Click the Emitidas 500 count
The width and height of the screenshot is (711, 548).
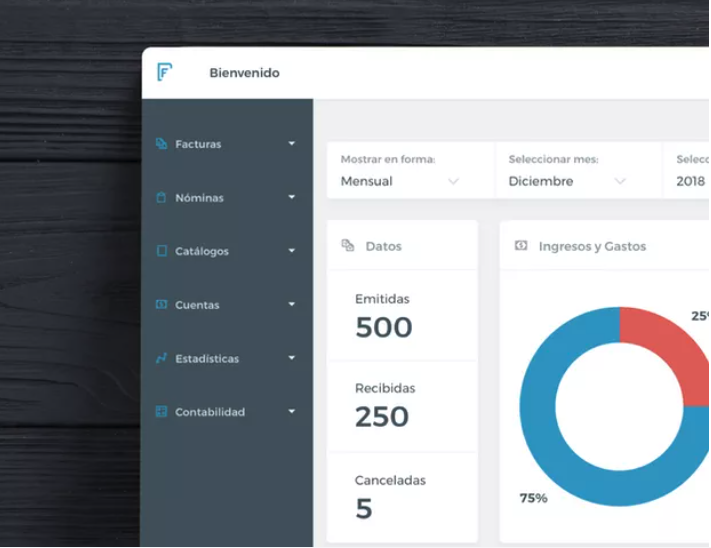[x=384, y=327]
